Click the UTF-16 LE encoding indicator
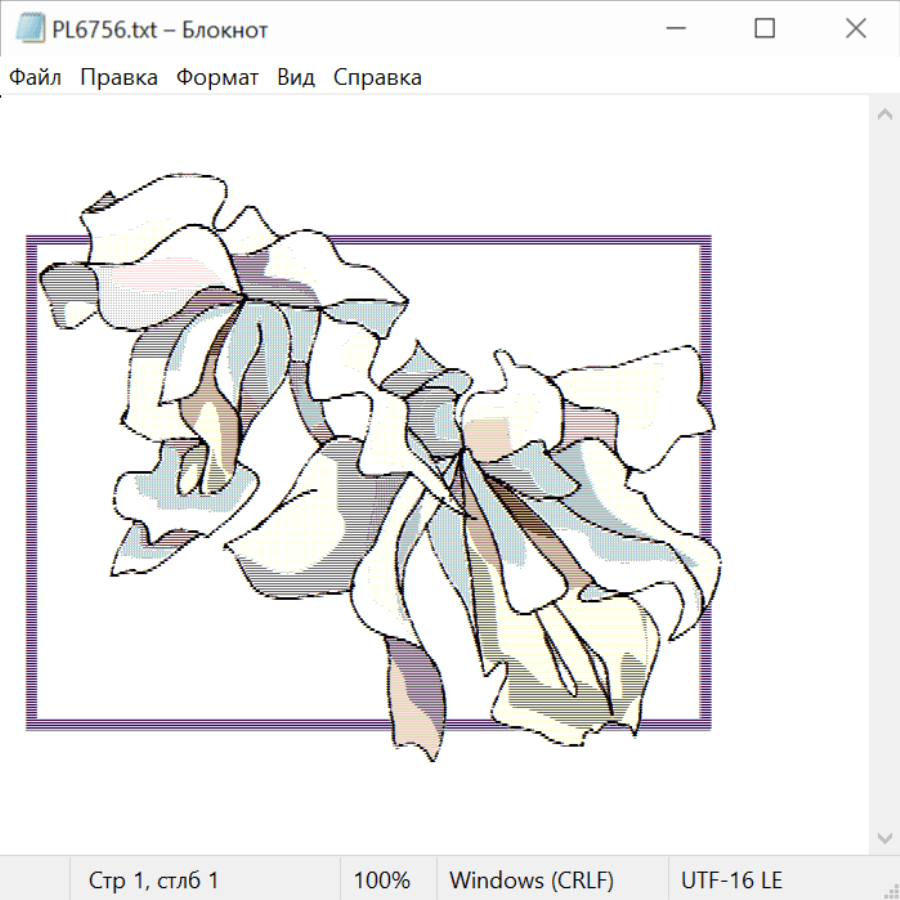Viewport: 900px width, 900px height. (731, 881)
